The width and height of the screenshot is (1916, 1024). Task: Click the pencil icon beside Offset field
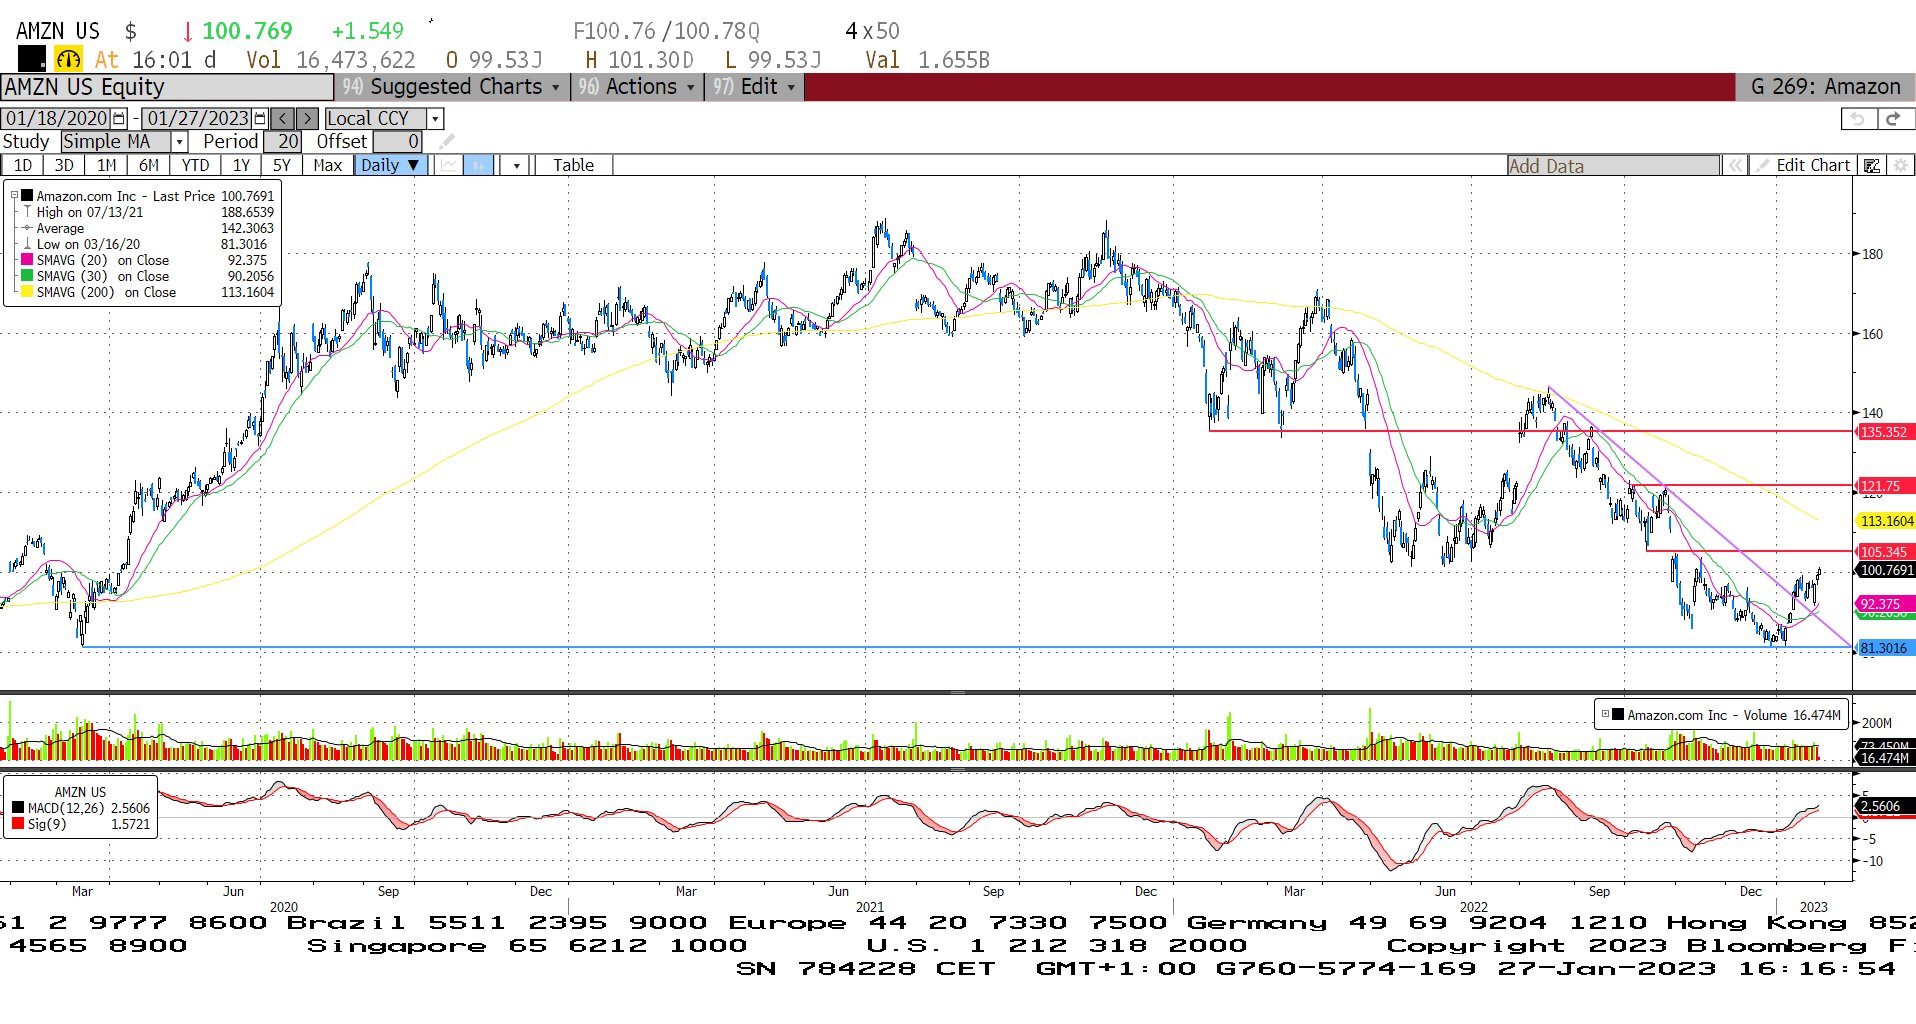point(447,142)
